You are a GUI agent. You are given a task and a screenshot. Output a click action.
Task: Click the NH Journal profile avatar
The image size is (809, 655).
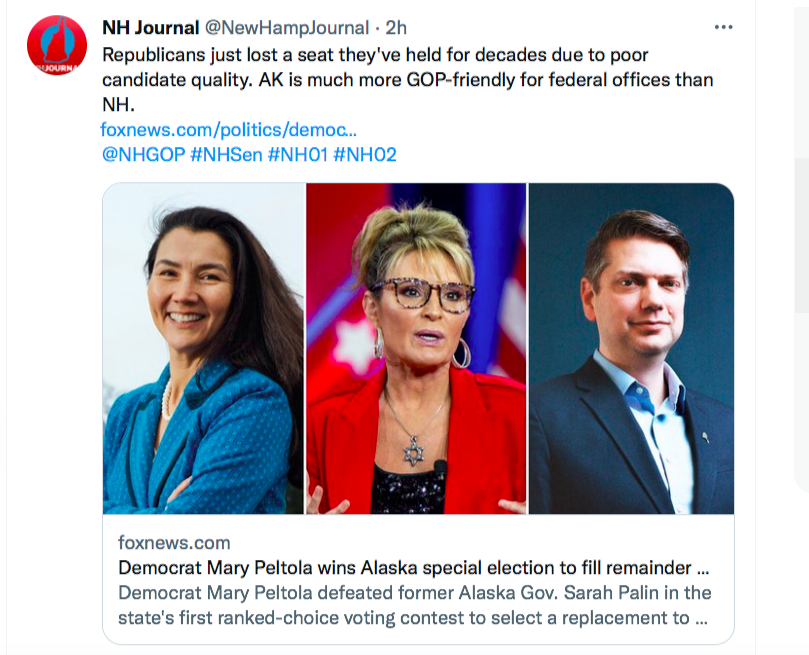(57, 46)
